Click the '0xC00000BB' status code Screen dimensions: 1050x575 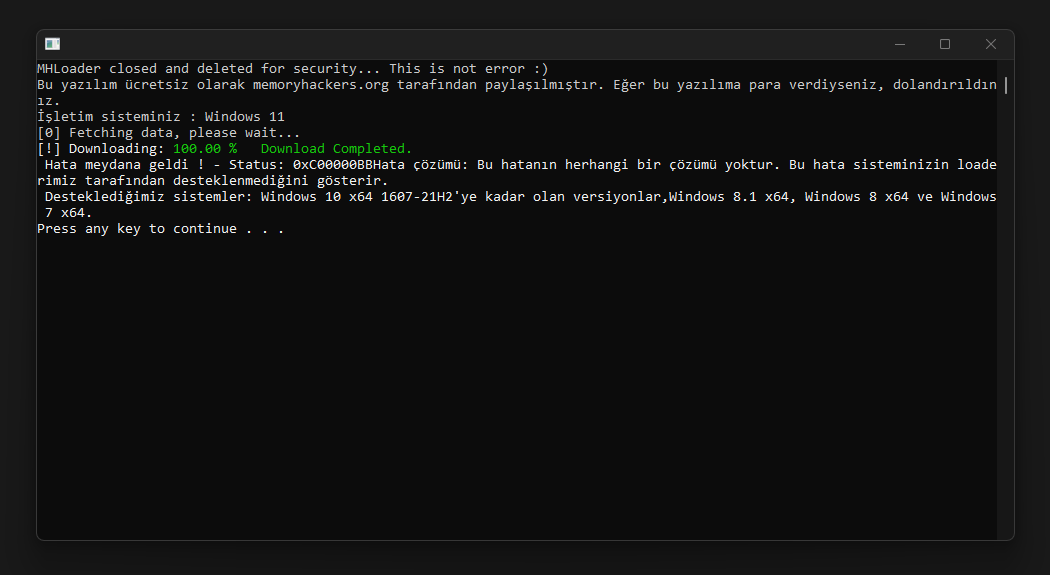(332, 165)
